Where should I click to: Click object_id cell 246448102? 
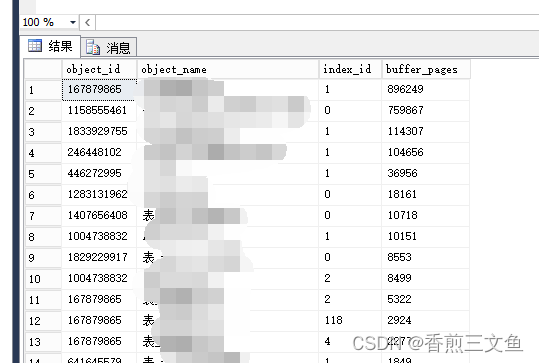(x=99, y=153)
